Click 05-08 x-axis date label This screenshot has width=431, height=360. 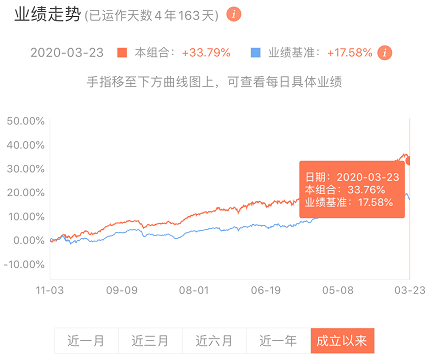pos(338,290)
